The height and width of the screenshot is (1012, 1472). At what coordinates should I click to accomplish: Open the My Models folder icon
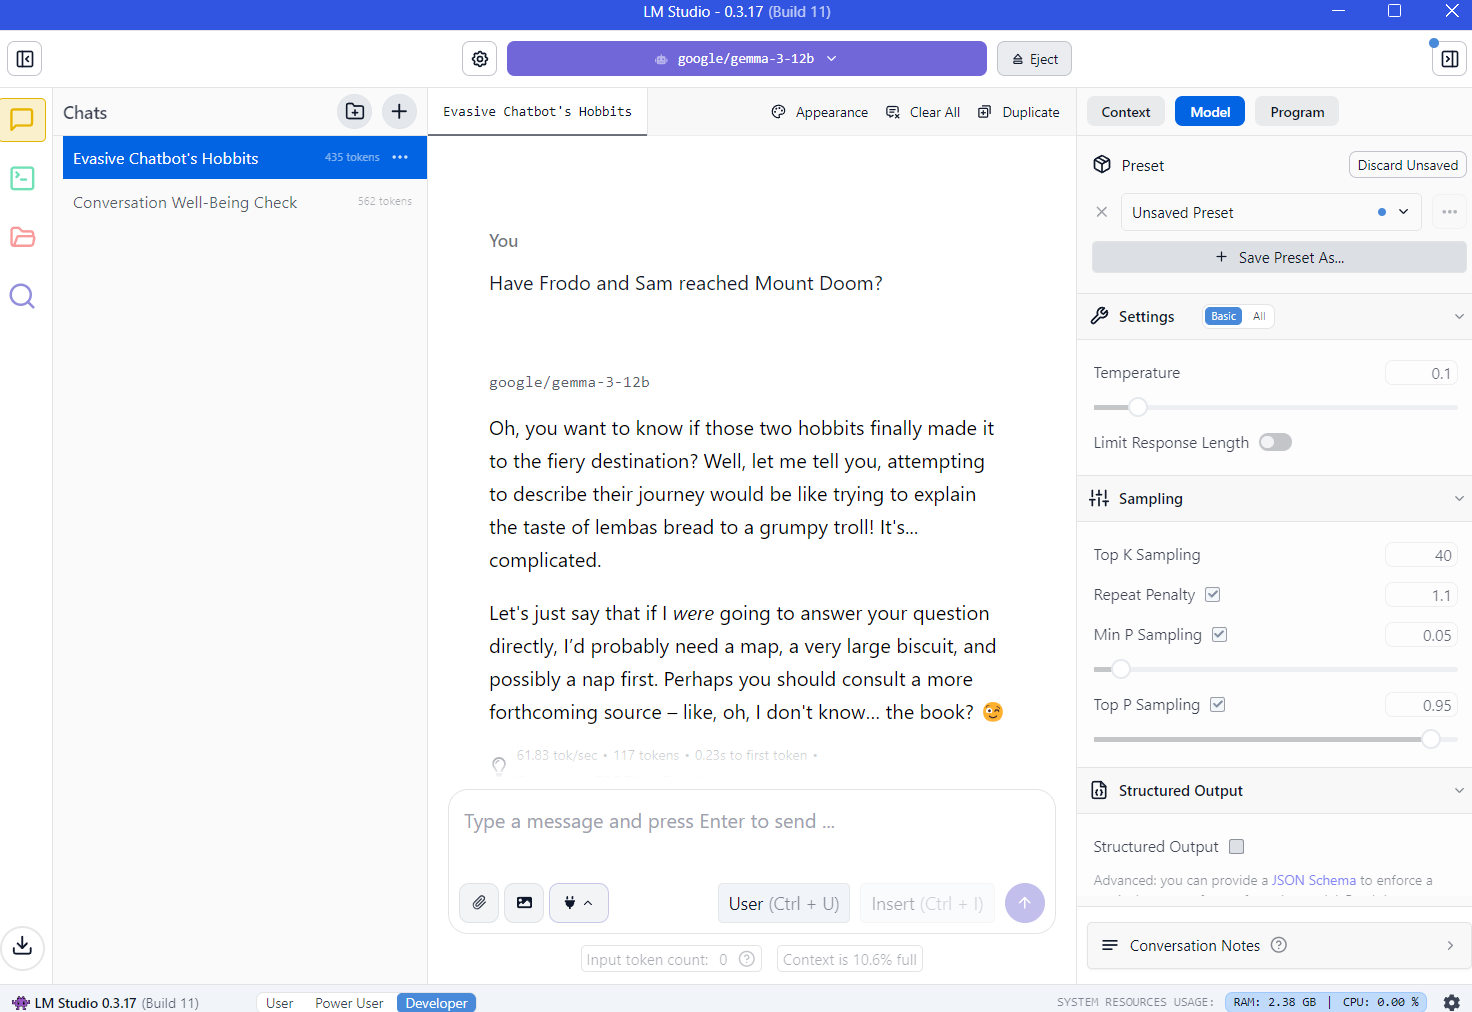click(x=22, y=237)
